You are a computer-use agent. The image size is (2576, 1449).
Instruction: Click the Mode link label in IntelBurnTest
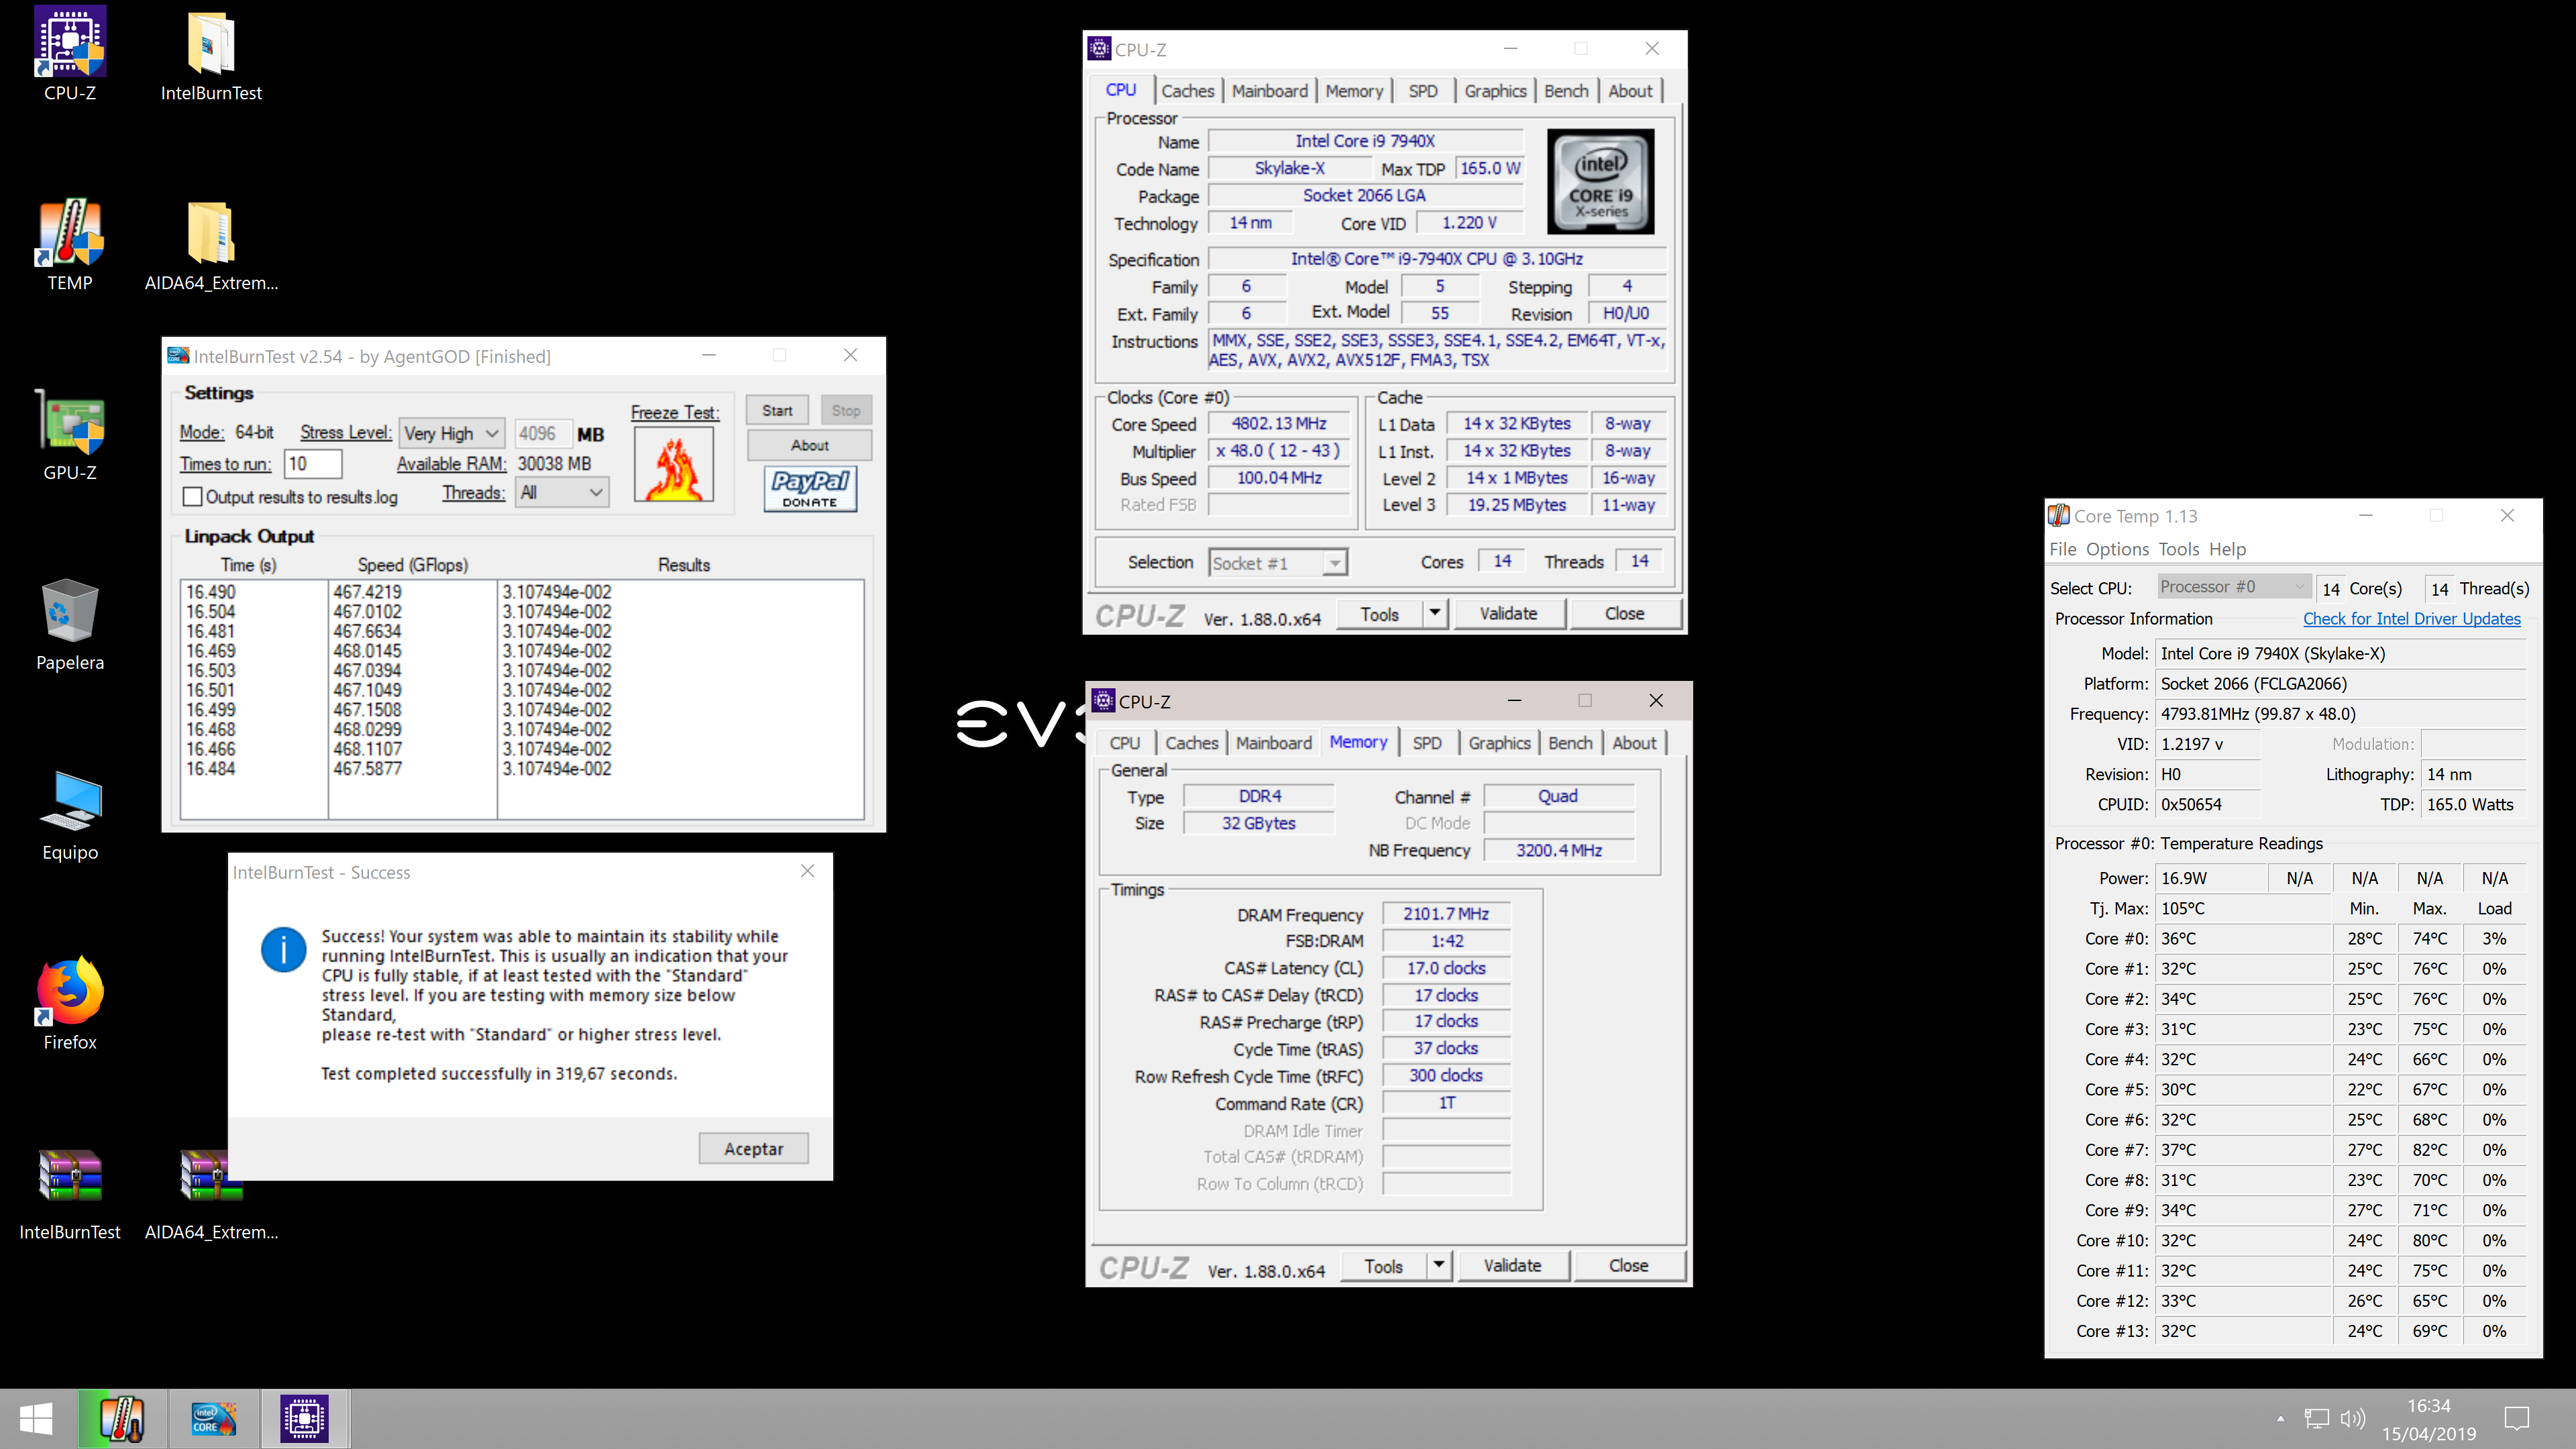202,432
